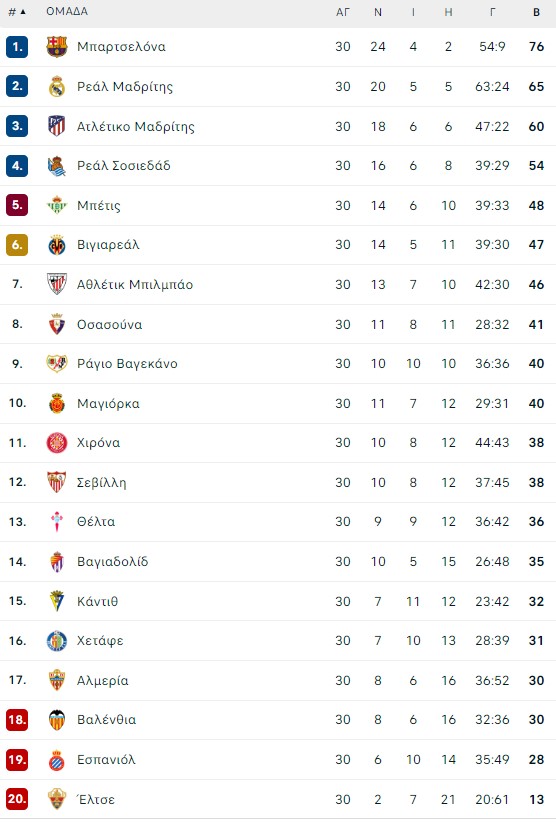Viewport: 556px width, 823px height.
Task: Click the Έλτσε team name
Action: pyautogui.click(x=96, y=799)
